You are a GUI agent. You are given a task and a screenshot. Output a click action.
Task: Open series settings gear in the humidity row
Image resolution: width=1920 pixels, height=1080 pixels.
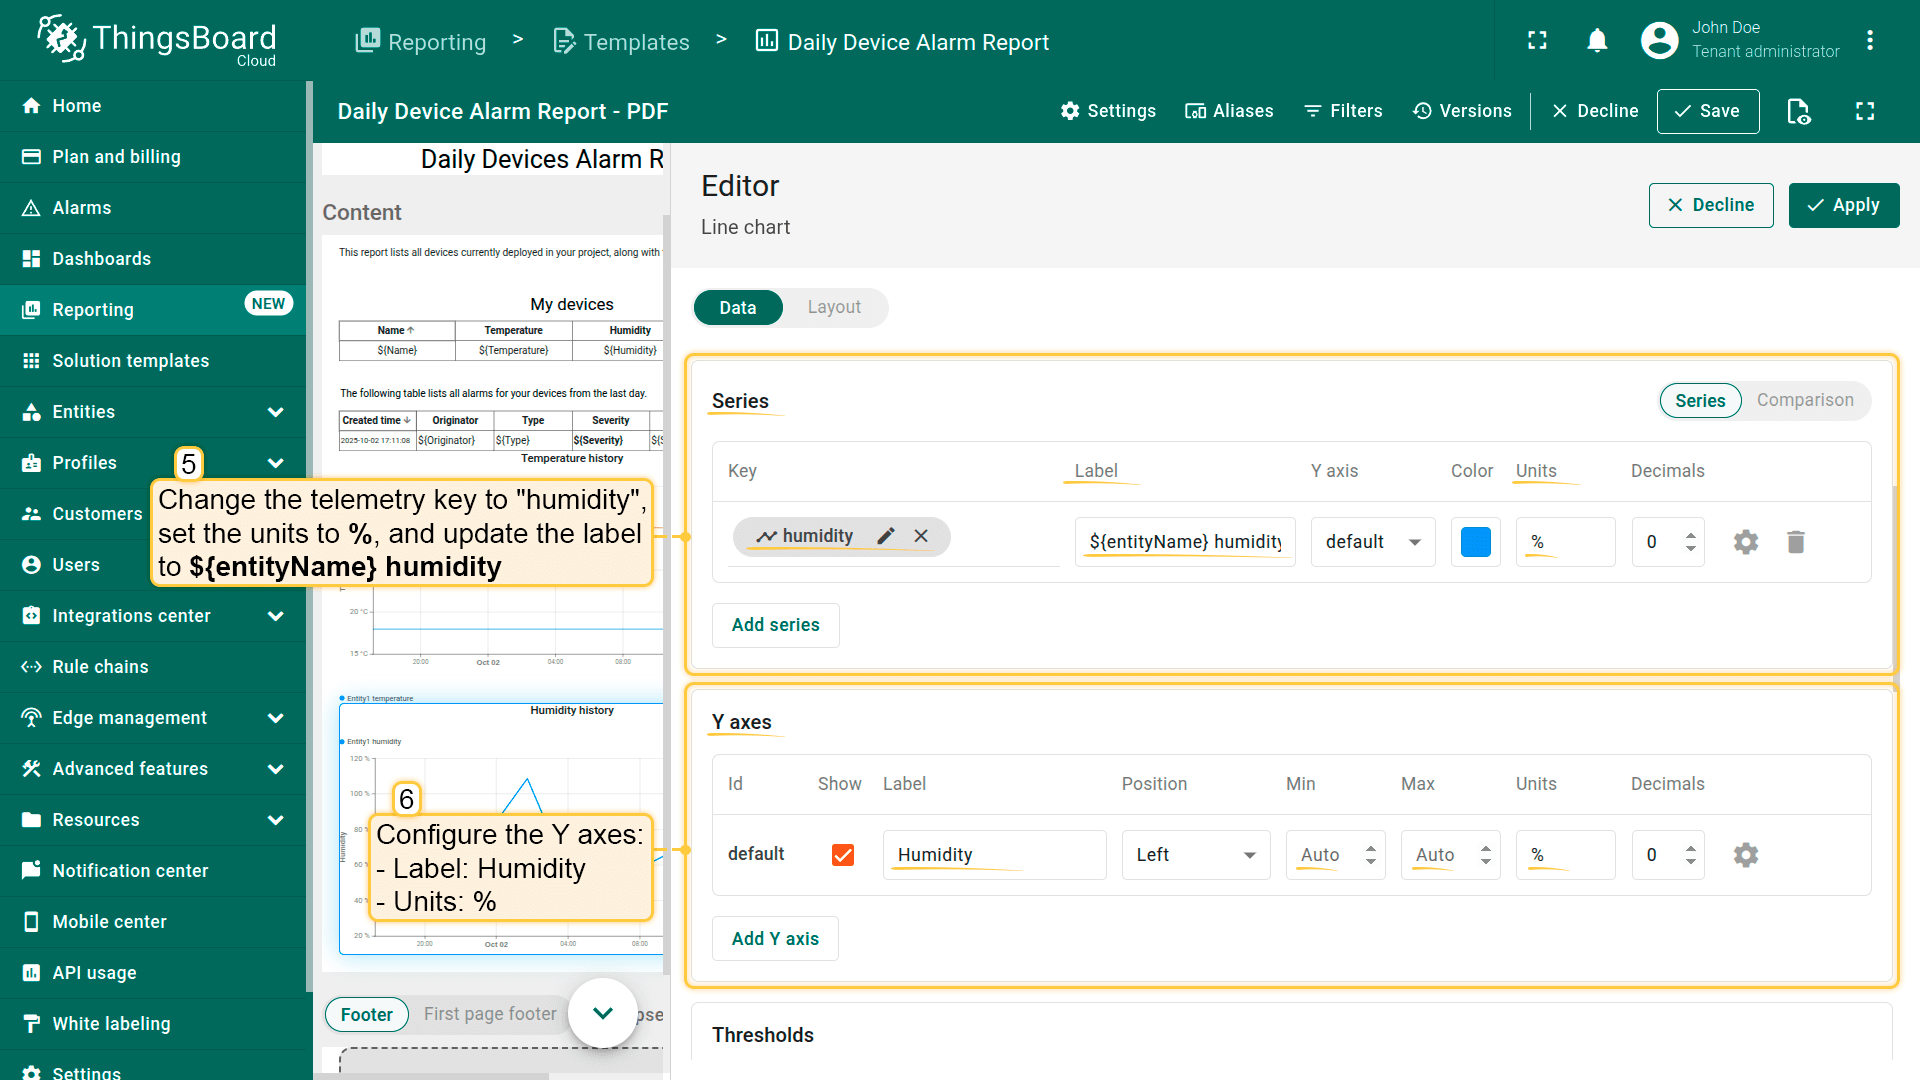[1745, 542]
